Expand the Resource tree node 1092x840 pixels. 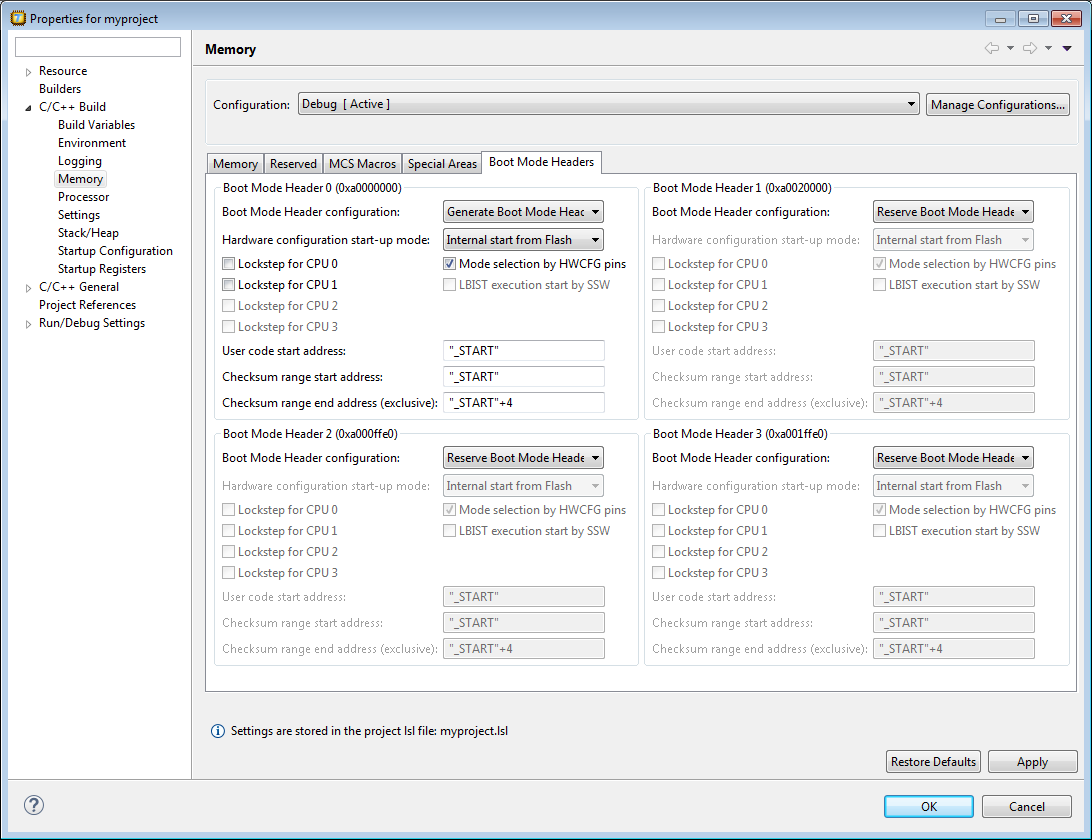(x=29, y=72)
